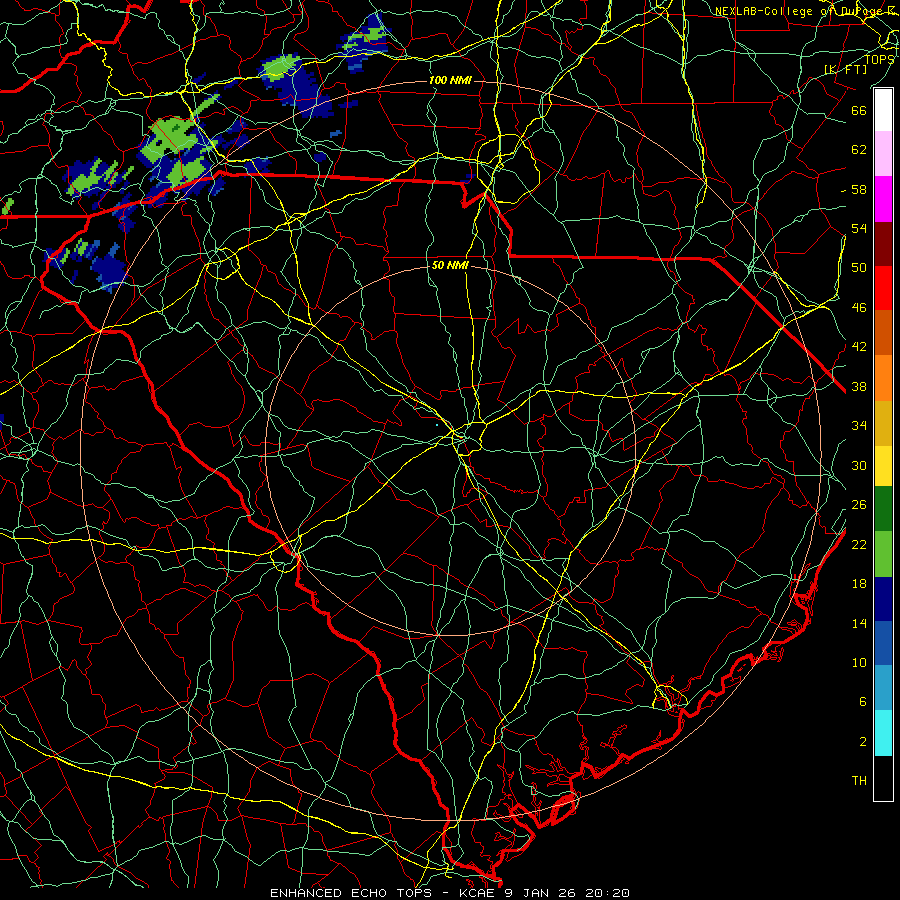Click the legend value '2'
Screen dimensions: 900x900
(863, 742)
